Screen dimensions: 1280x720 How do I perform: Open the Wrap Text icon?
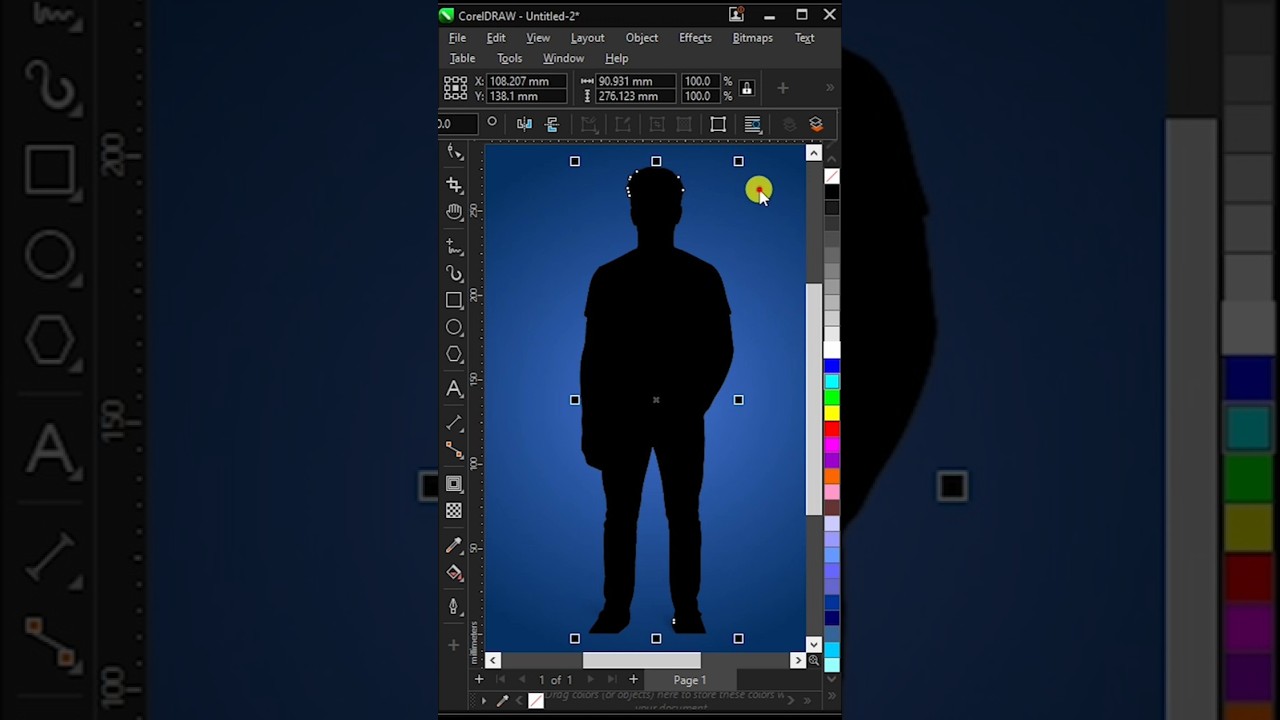pos(752,124)
